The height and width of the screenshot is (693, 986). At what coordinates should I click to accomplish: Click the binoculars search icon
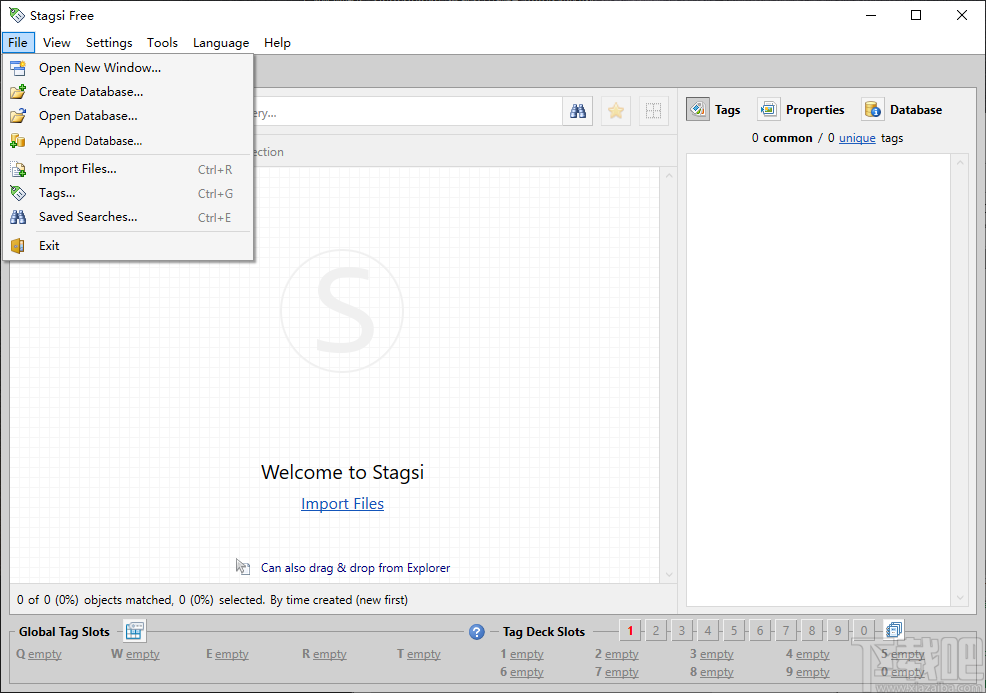coord(578,111)
